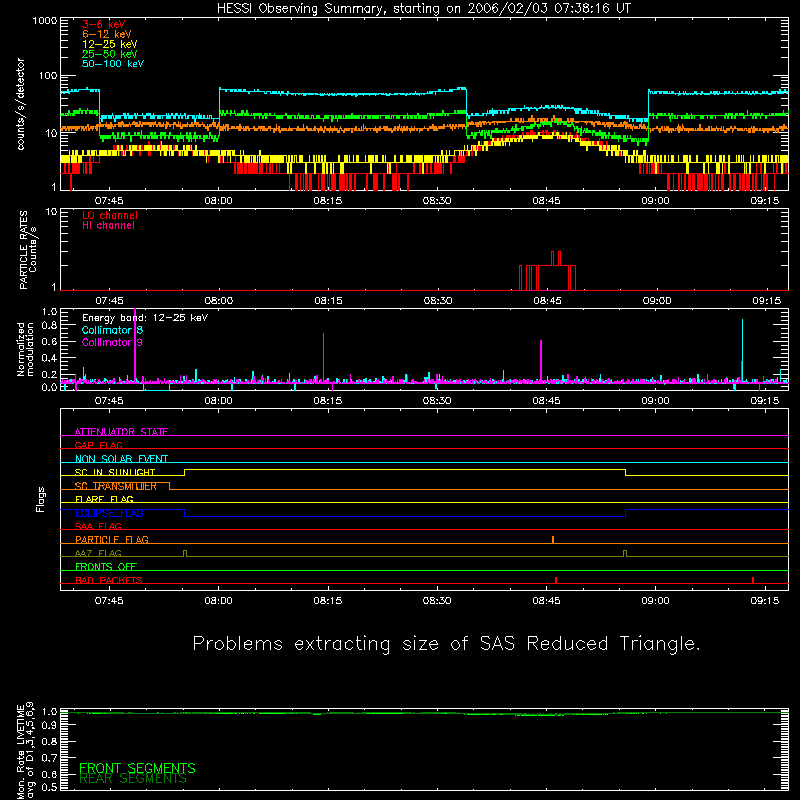The image size is (800, 800).
Task: Click the orange PARTICLE FLAG tick near 08:45
Action: (553, 540)
